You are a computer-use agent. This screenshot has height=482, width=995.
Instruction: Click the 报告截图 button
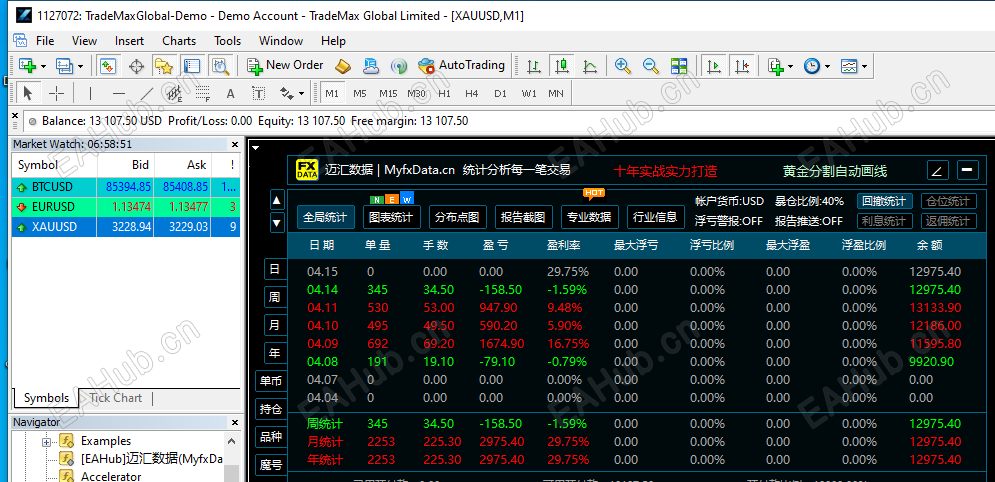pyautogui.click(x=524, y=217)
